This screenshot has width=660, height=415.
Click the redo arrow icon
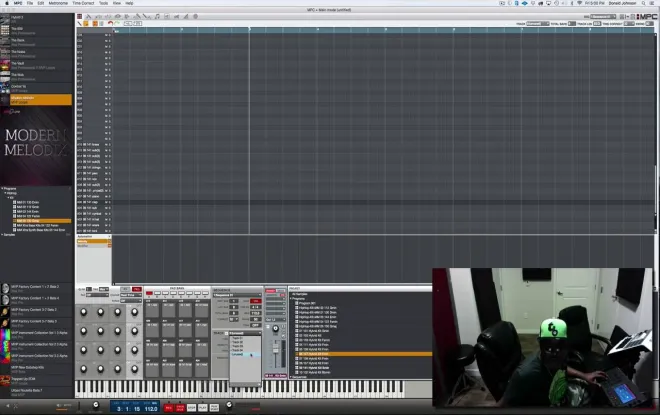117,23
